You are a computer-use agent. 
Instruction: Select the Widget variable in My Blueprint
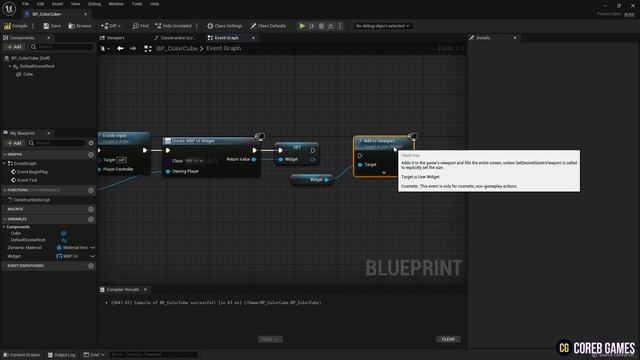14,256
